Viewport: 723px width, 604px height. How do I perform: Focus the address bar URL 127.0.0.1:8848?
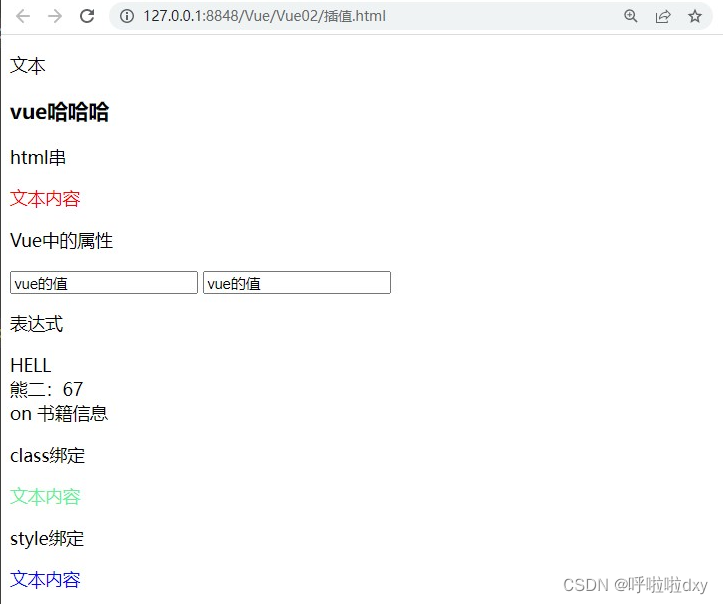pyautogui.click(x=264, y=16)
